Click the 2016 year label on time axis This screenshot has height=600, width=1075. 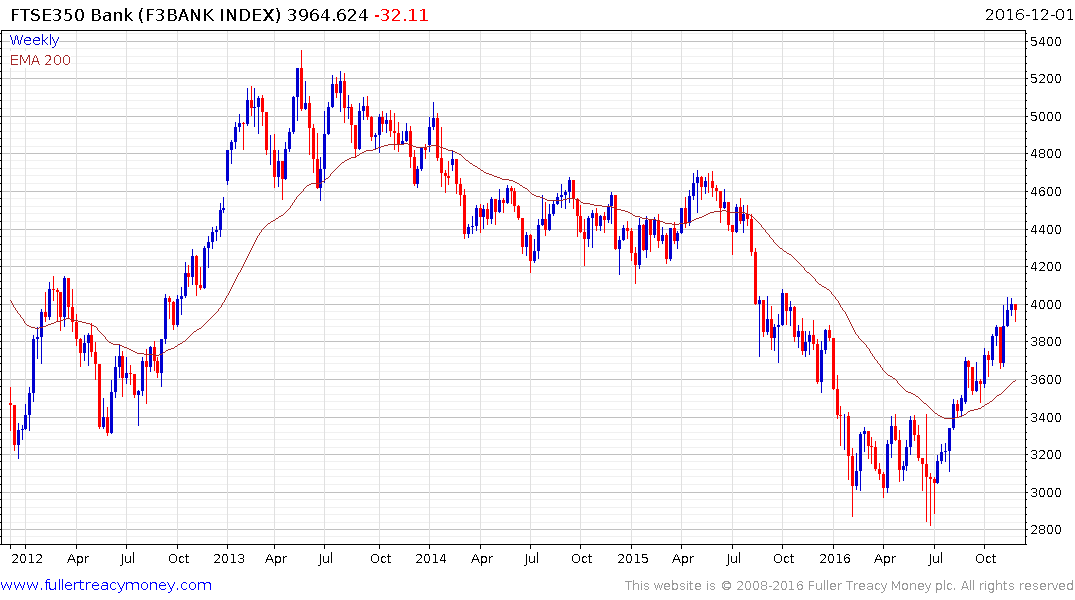coord(834,558)
